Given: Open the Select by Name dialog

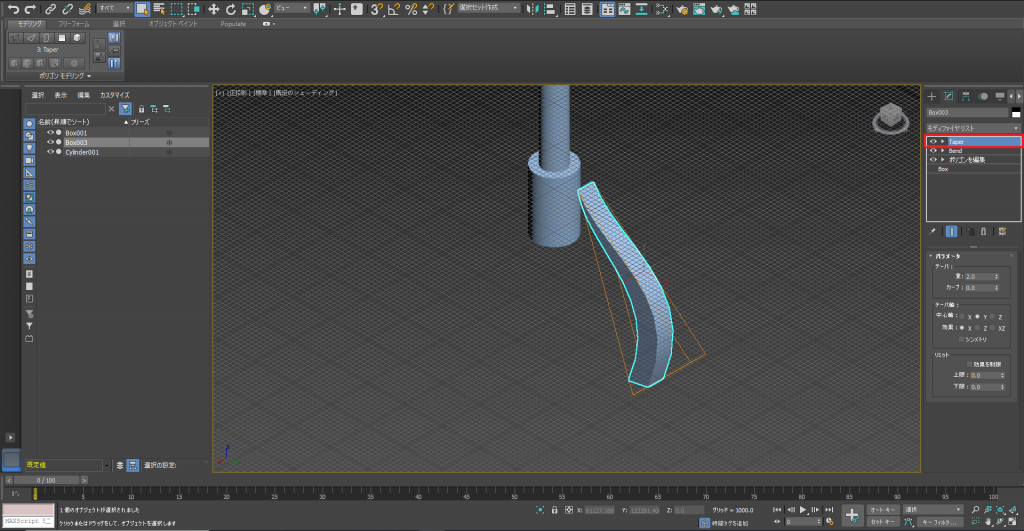Looking at the screenshot, I should tap(159, 9).
